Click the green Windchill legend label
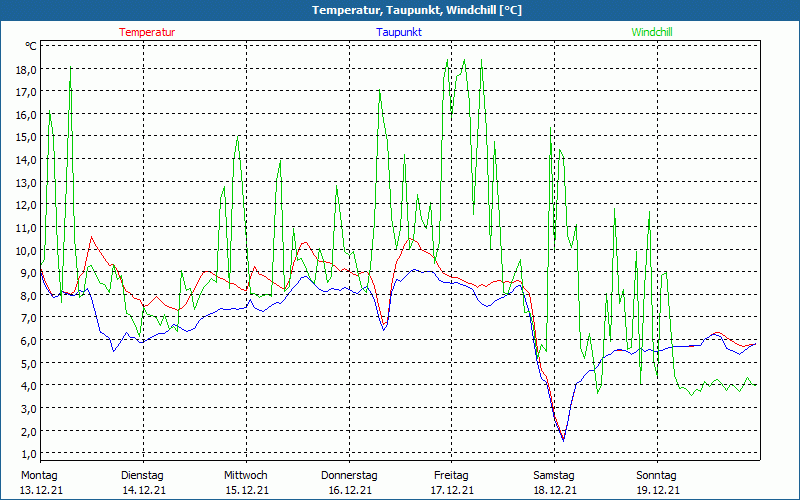800x500 pixels. 651,32
